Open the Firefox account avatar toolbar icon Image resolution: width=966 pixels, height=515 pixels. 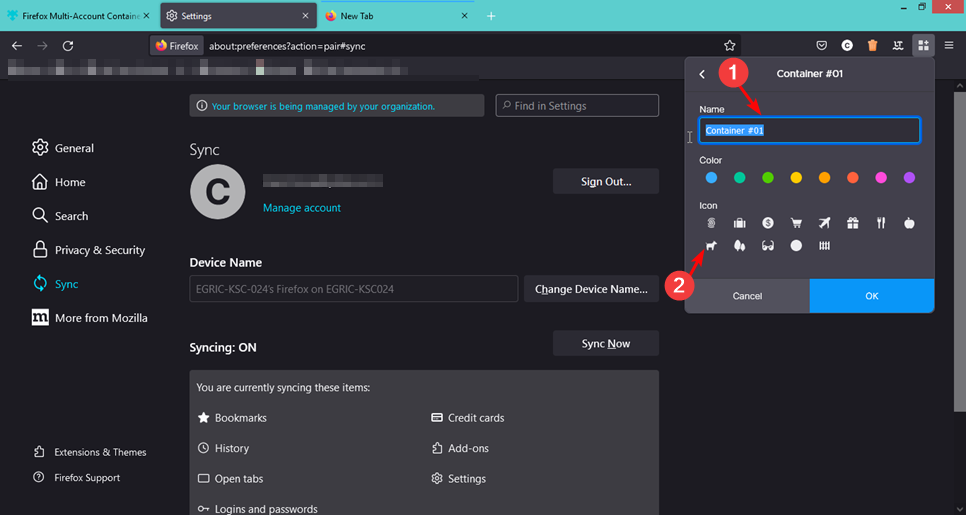click(x=847, y=46)
